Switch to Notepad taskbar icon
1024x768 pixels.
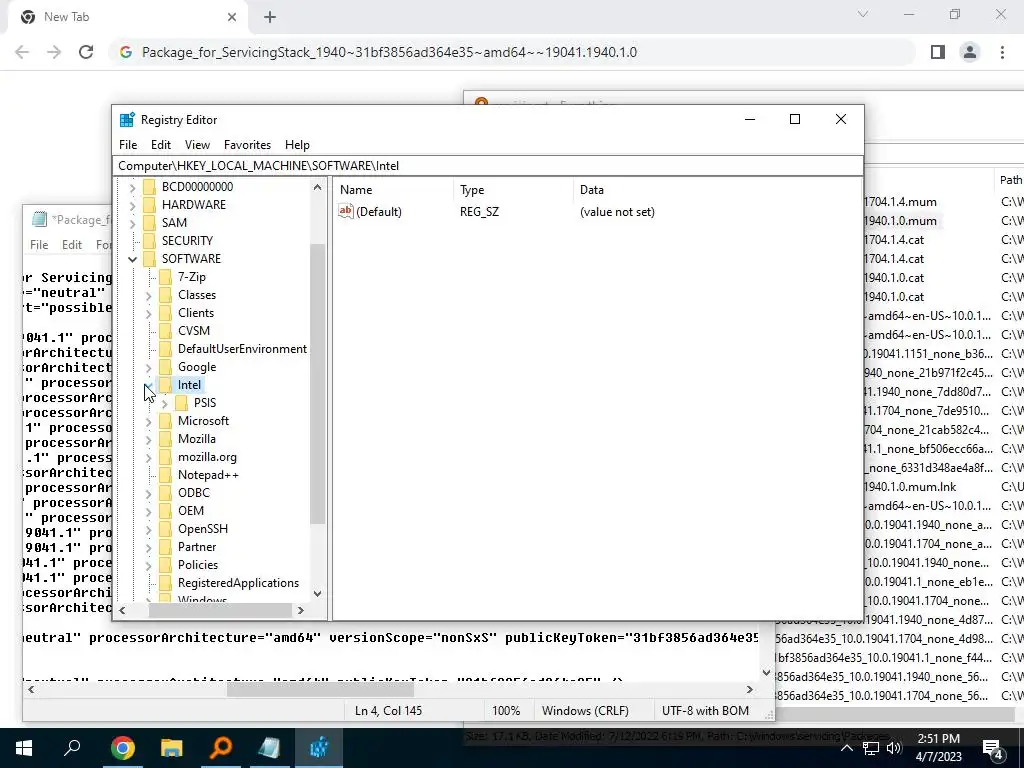tap(270, 748)
